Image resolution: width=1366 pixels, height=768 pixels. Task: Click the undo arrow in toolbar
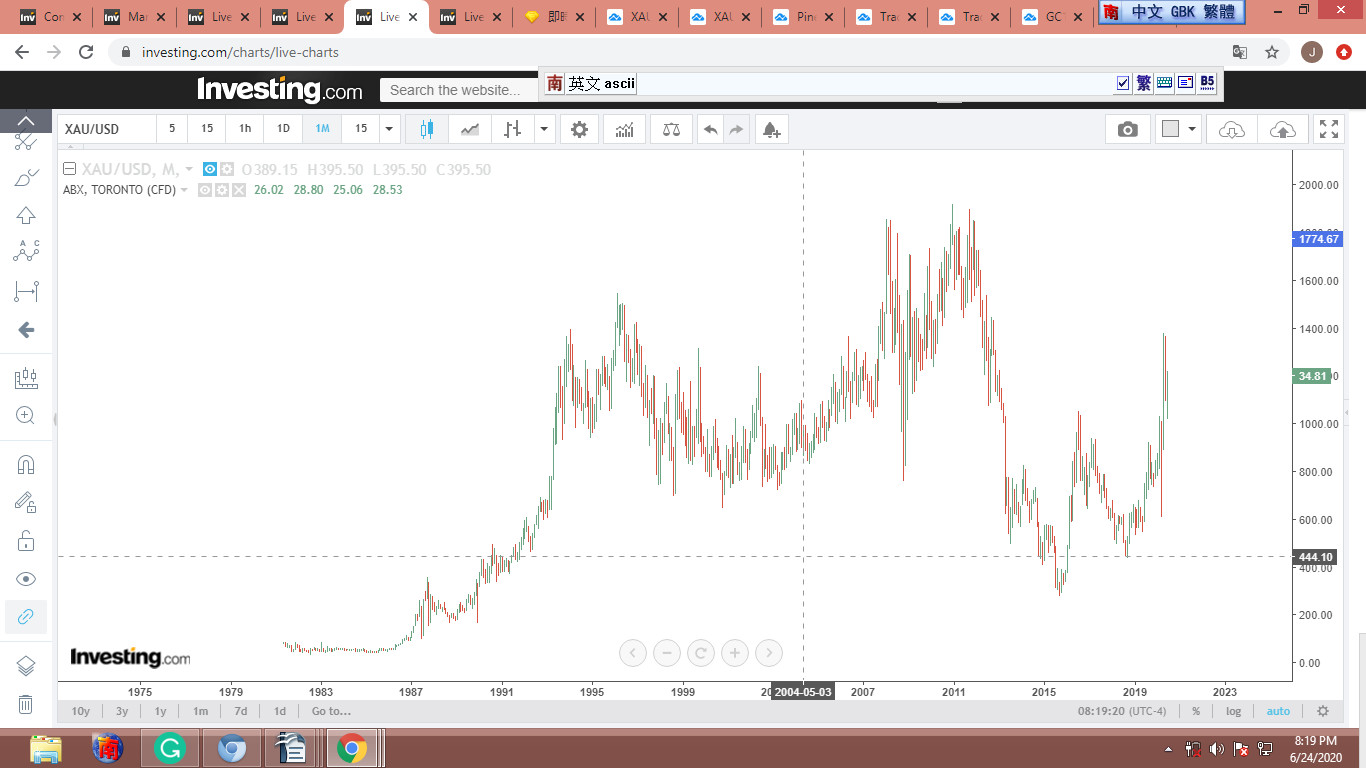[x=710, y=129]
